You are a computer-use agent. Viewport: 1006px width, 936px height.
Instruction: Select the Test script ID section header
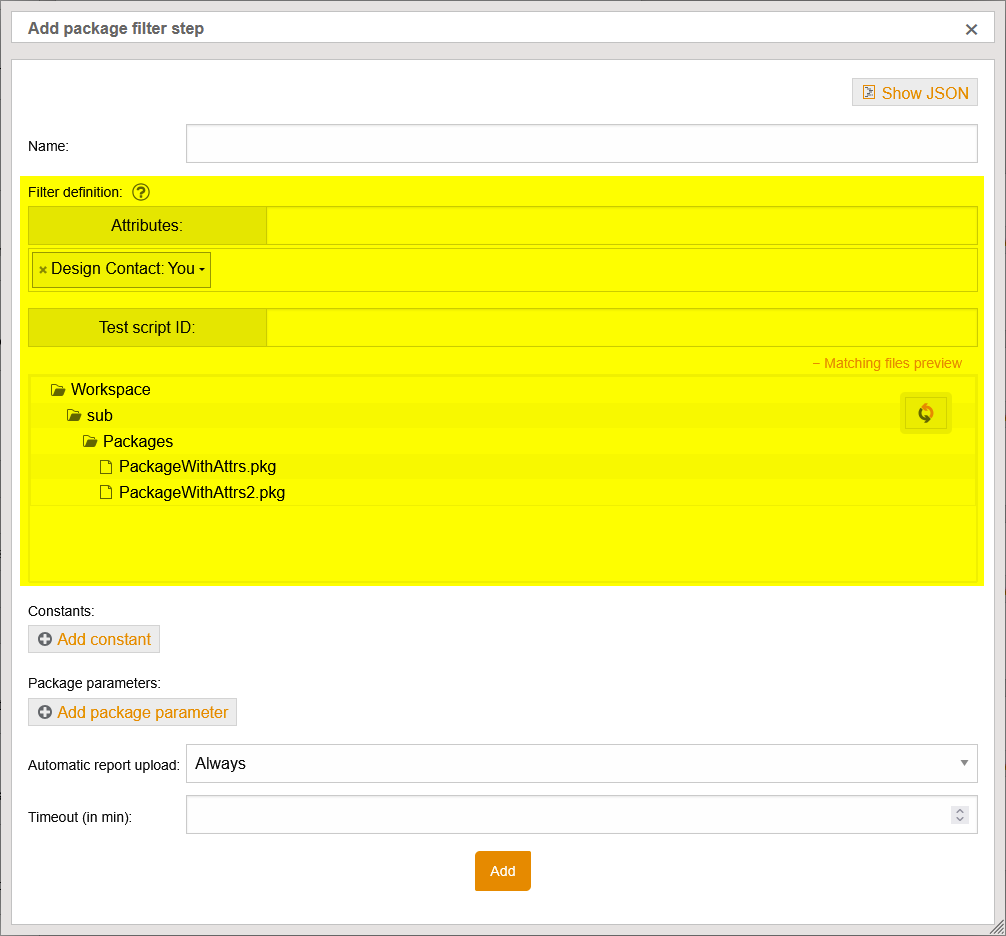pos(147,327)
